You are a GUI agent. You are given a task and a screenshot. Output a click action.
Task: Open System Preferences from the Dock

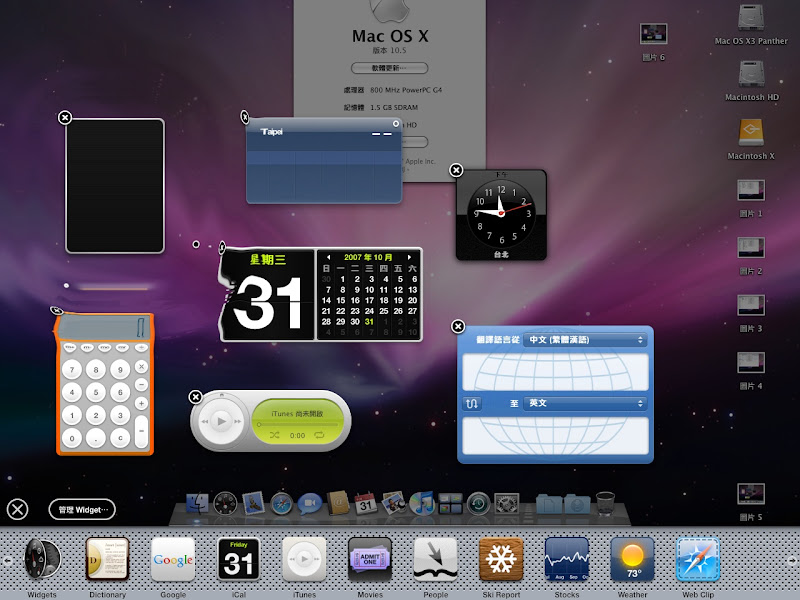pos(507,504)
